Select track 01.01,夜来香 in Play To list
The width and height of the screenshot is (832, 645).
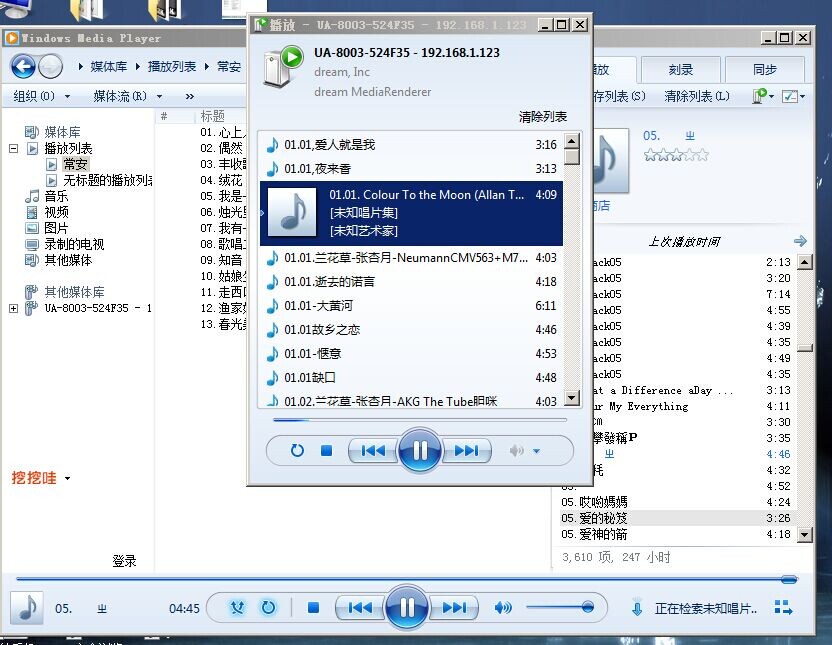tap(411, 169)
